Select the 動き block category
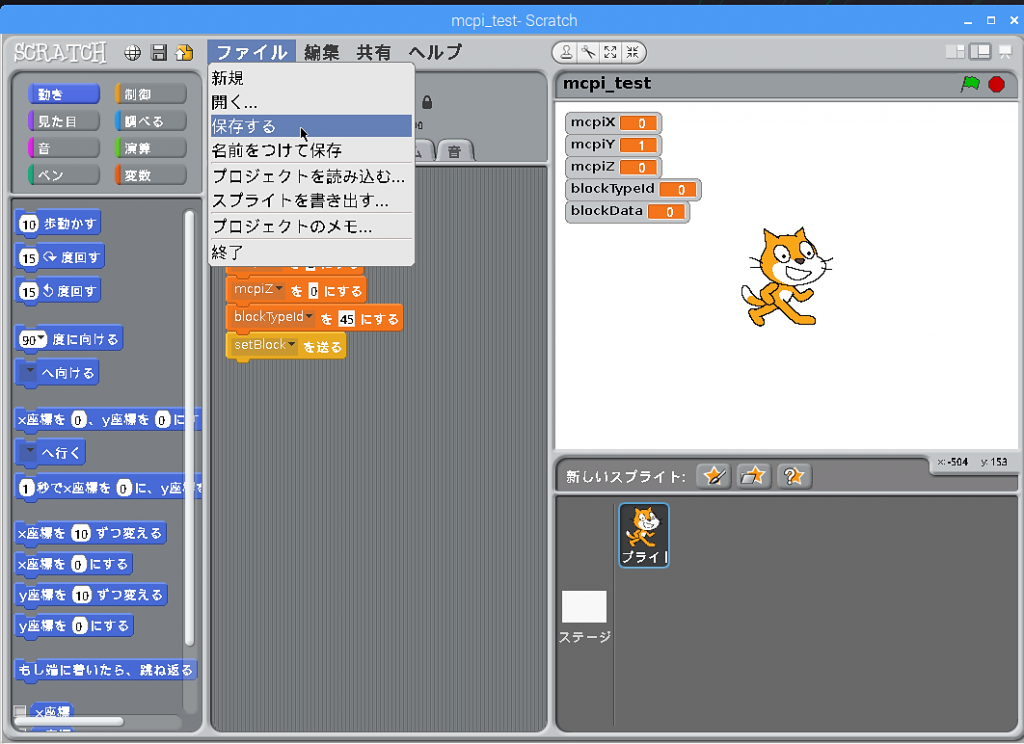This screenshot has width=1024, height=744. 64,94
